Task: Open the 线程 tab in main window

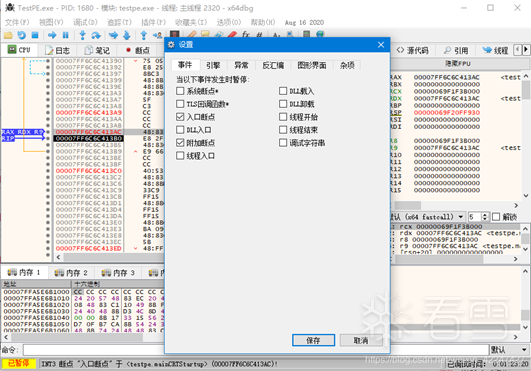Action: click(495, 50)
